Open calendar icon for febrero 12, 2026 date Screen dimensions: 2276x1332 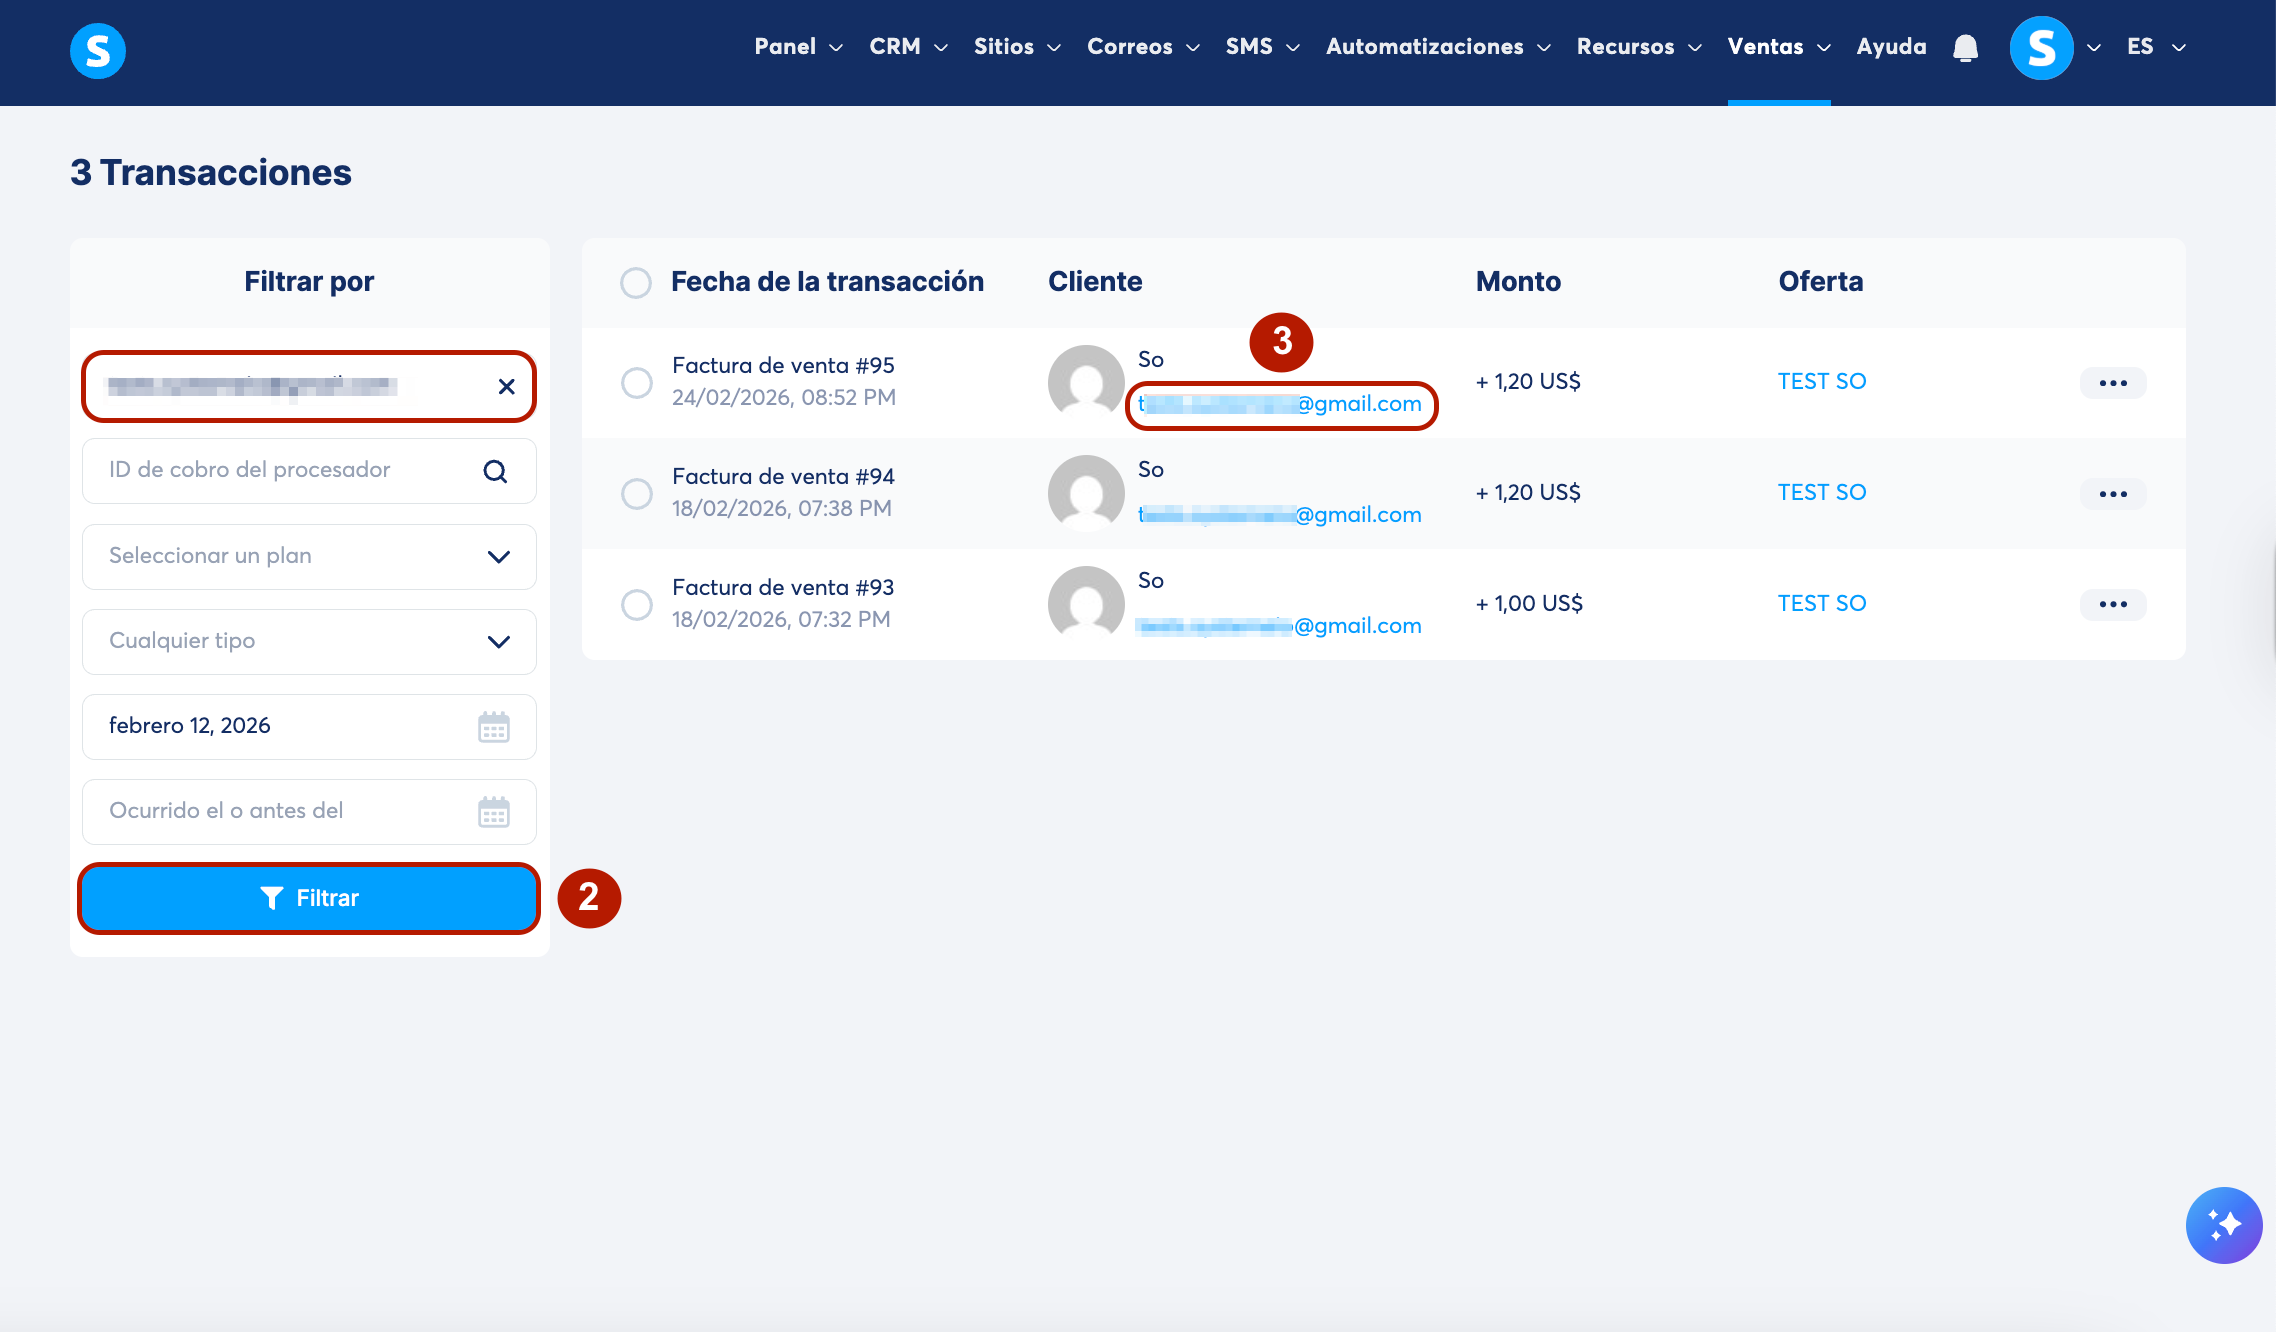[x=493, y=727]
